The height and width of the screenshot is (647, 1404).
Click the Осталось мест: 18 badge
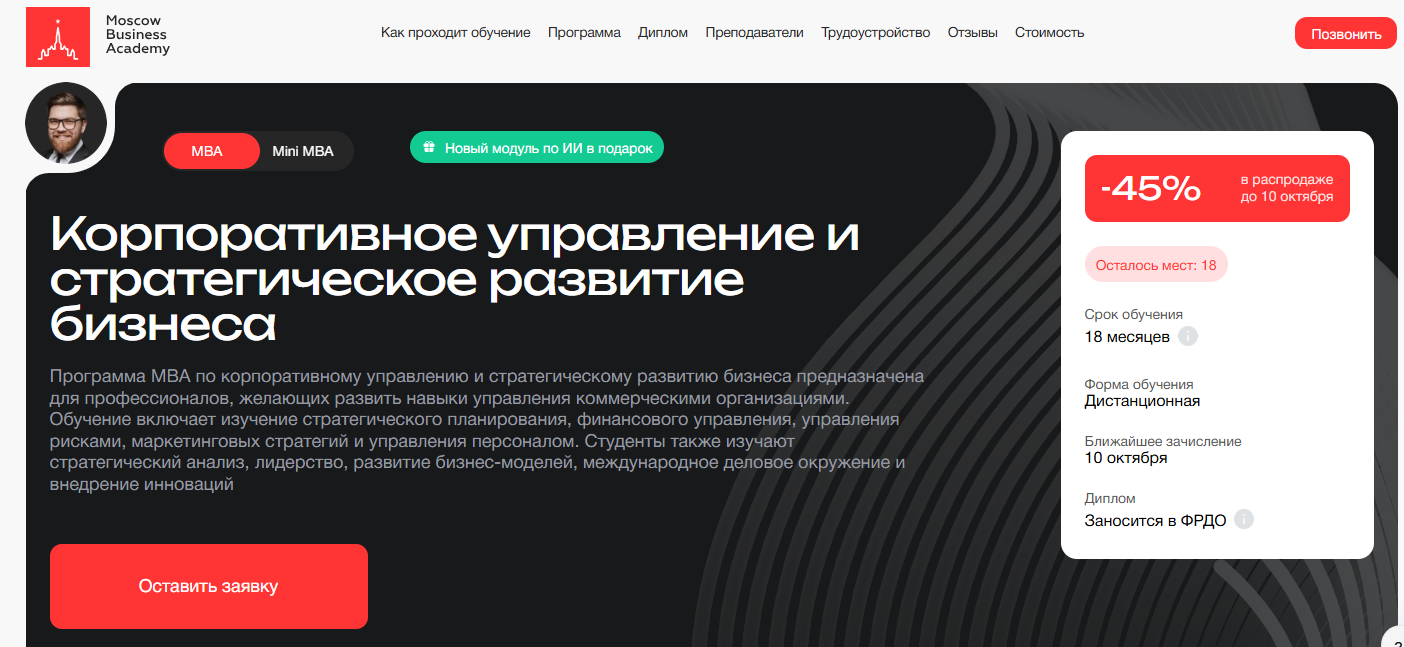tap(1155, 265)
